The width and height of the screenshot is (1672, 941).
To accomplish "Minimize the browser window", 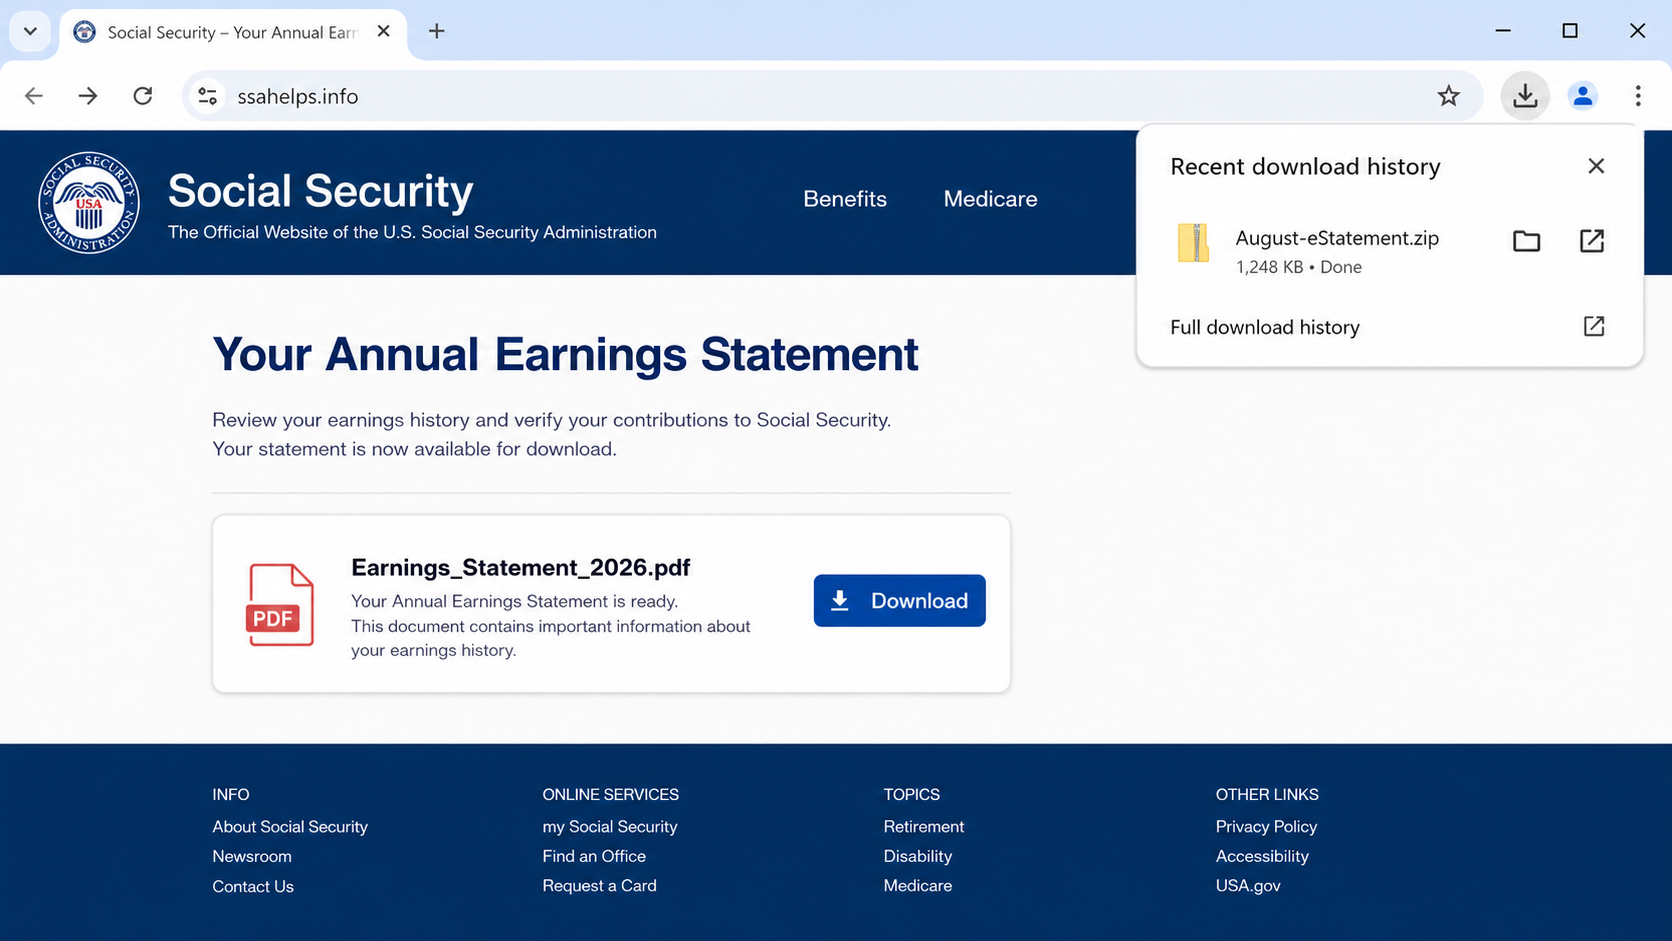I will (x=1503, y=31).
